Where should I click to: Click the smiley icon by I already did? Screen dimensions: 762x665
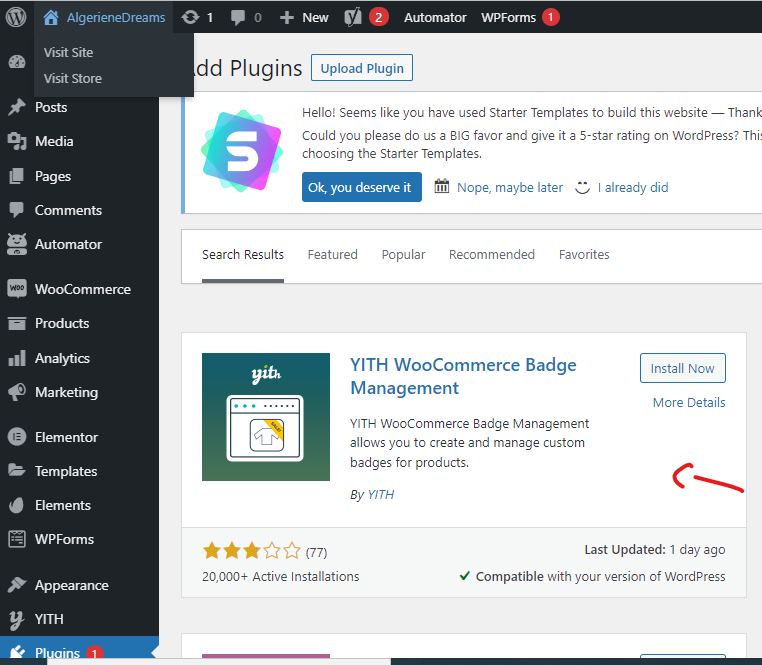pyautogui.click(x=582, y=187)
